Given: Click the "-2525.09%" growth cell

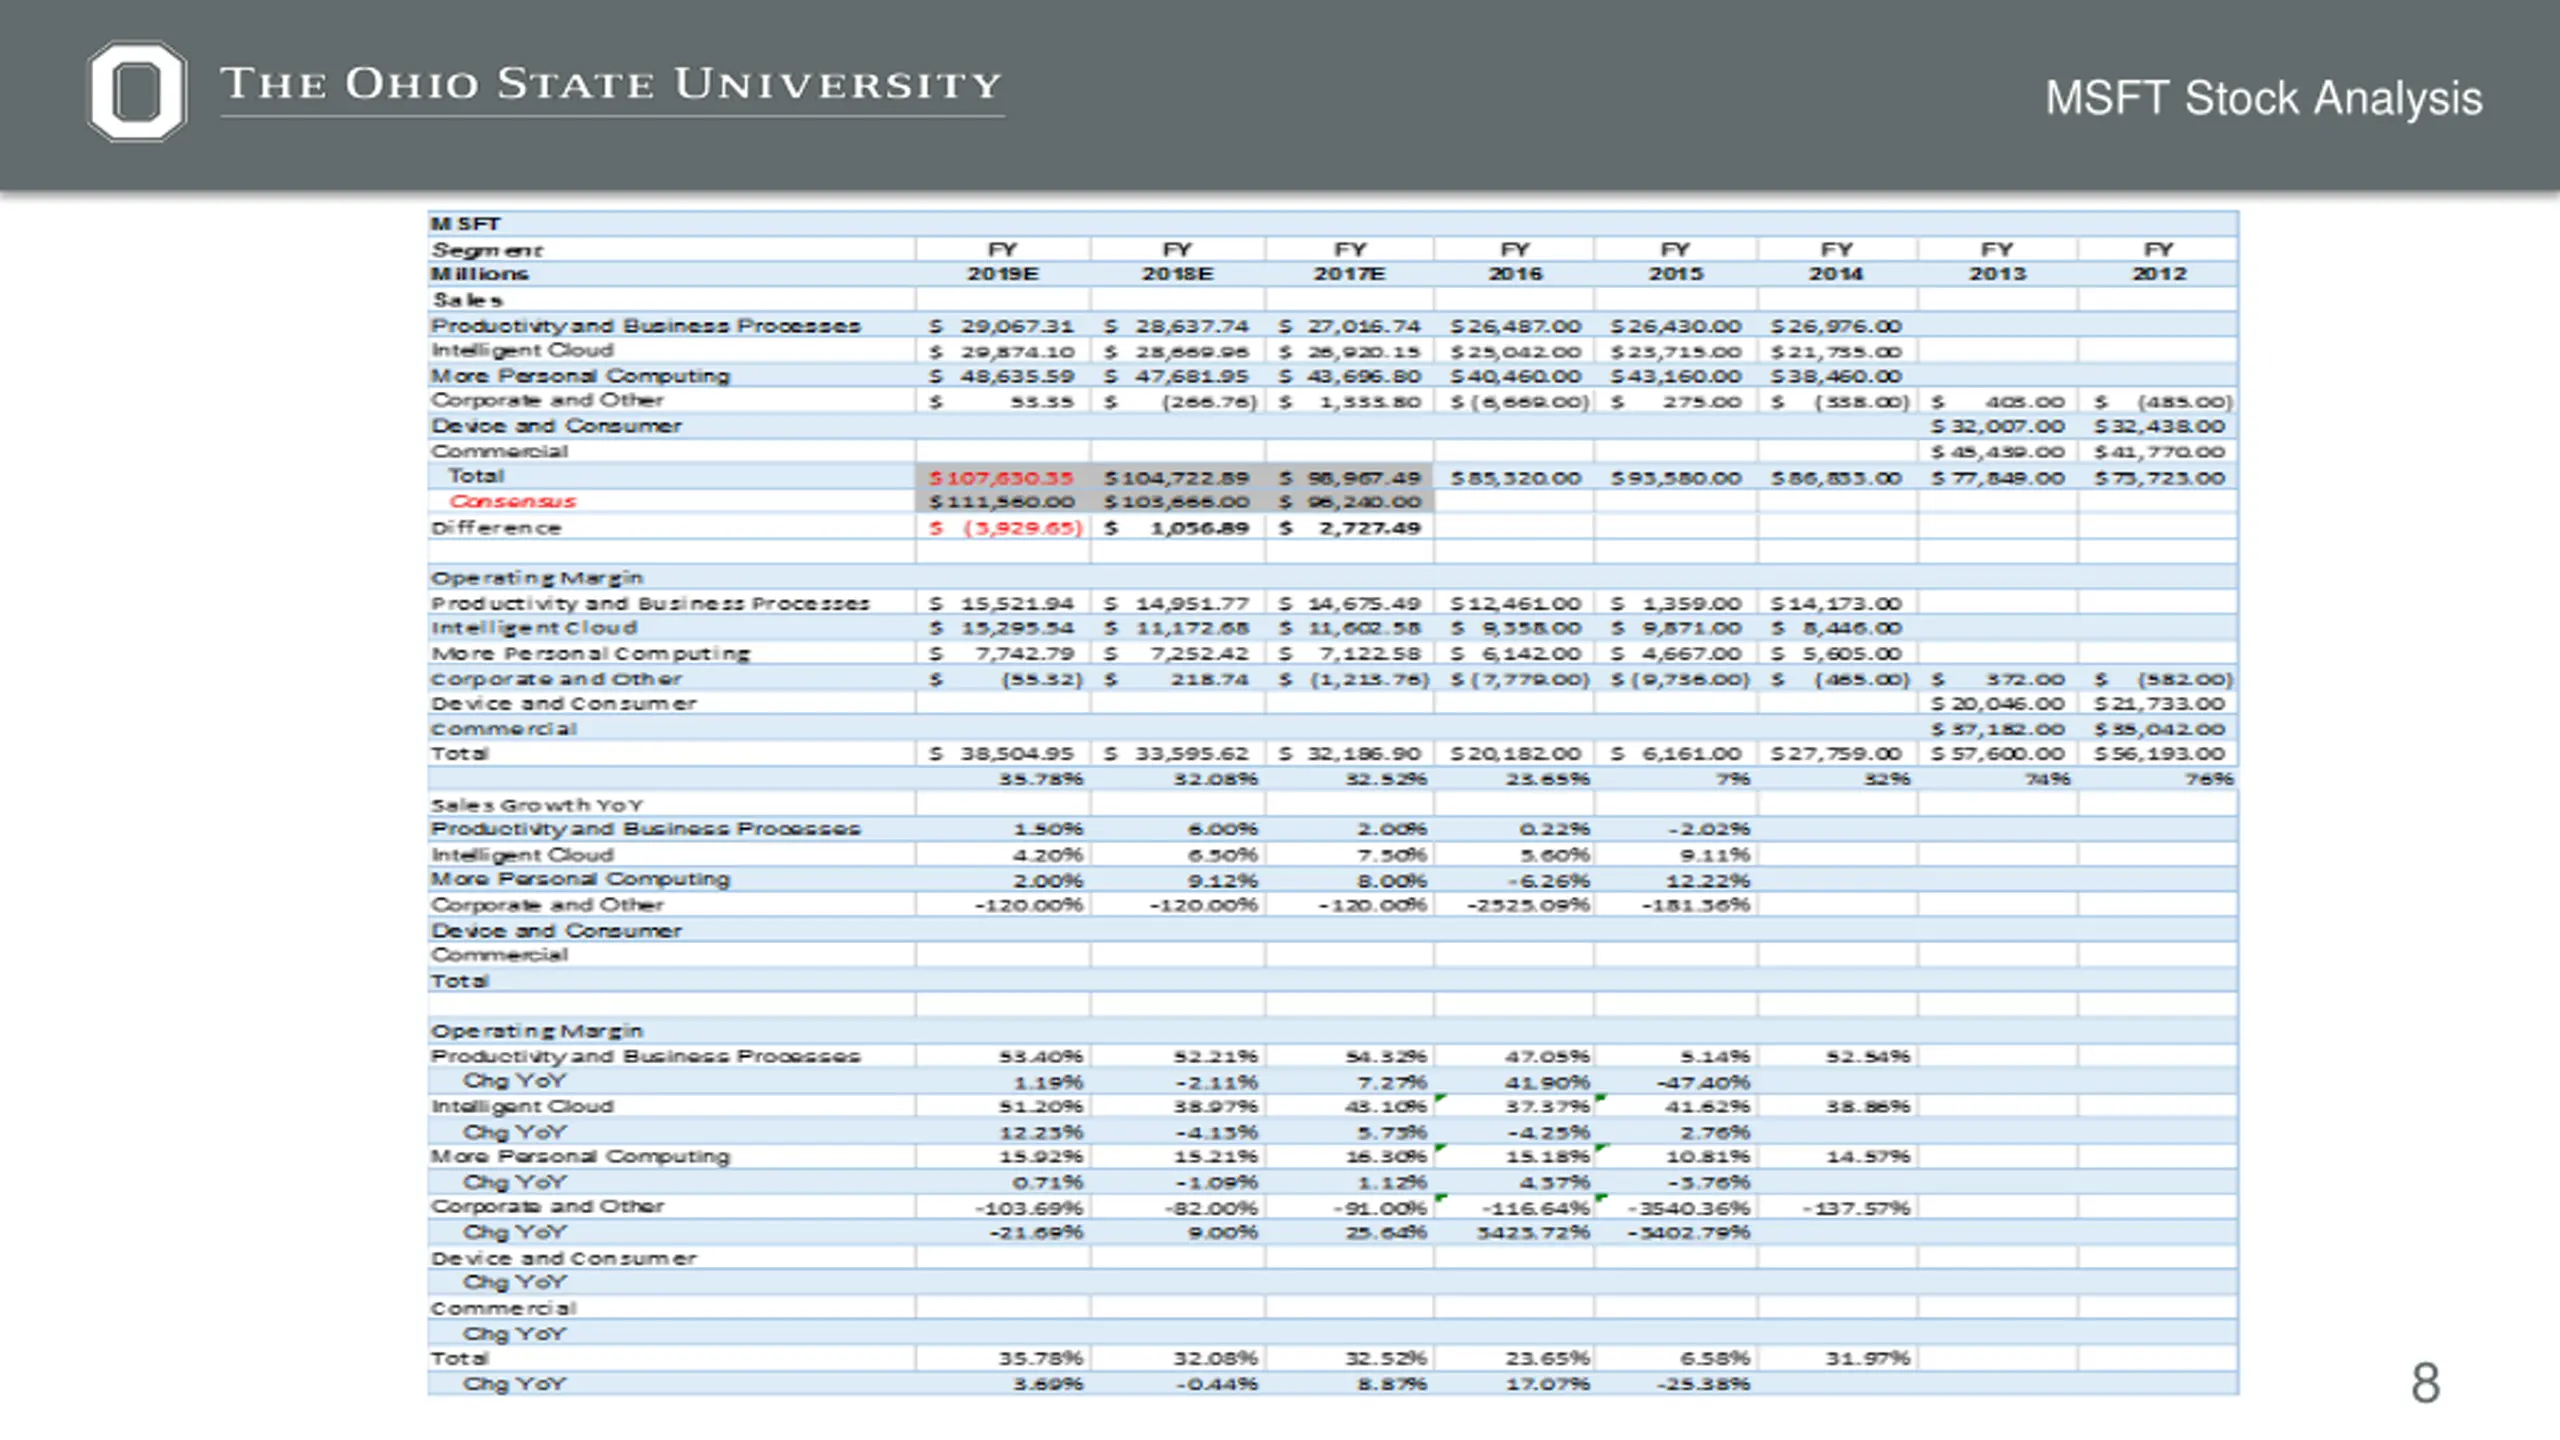Looking at the screenshot, I should click(1528, 905).
